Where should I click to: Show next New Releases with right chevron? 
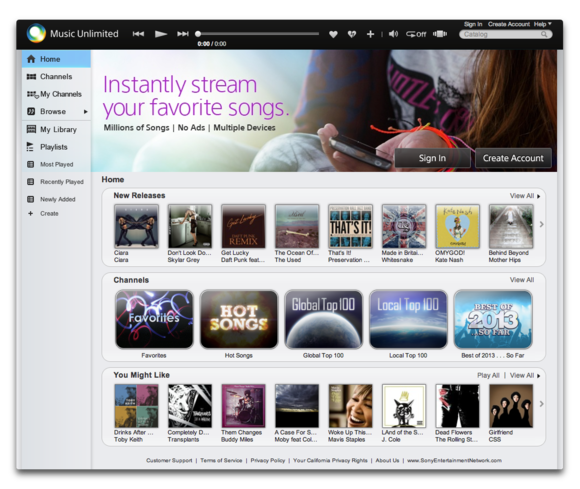click(542, 224)
